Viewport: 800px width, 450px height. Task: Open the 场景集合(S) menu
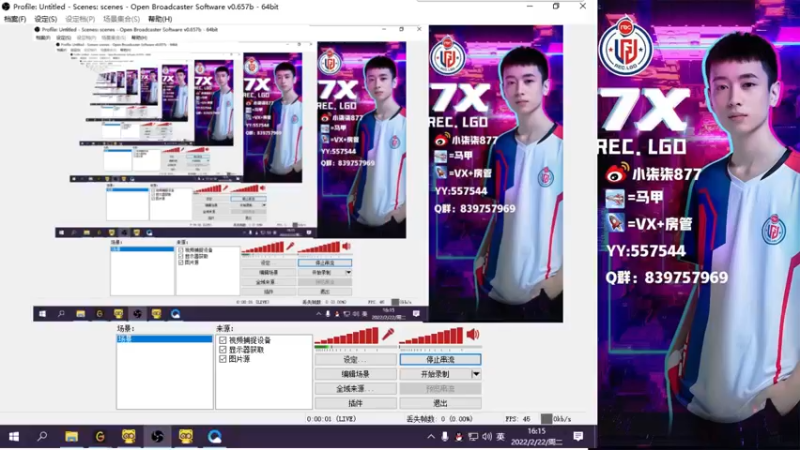[121, 19]
